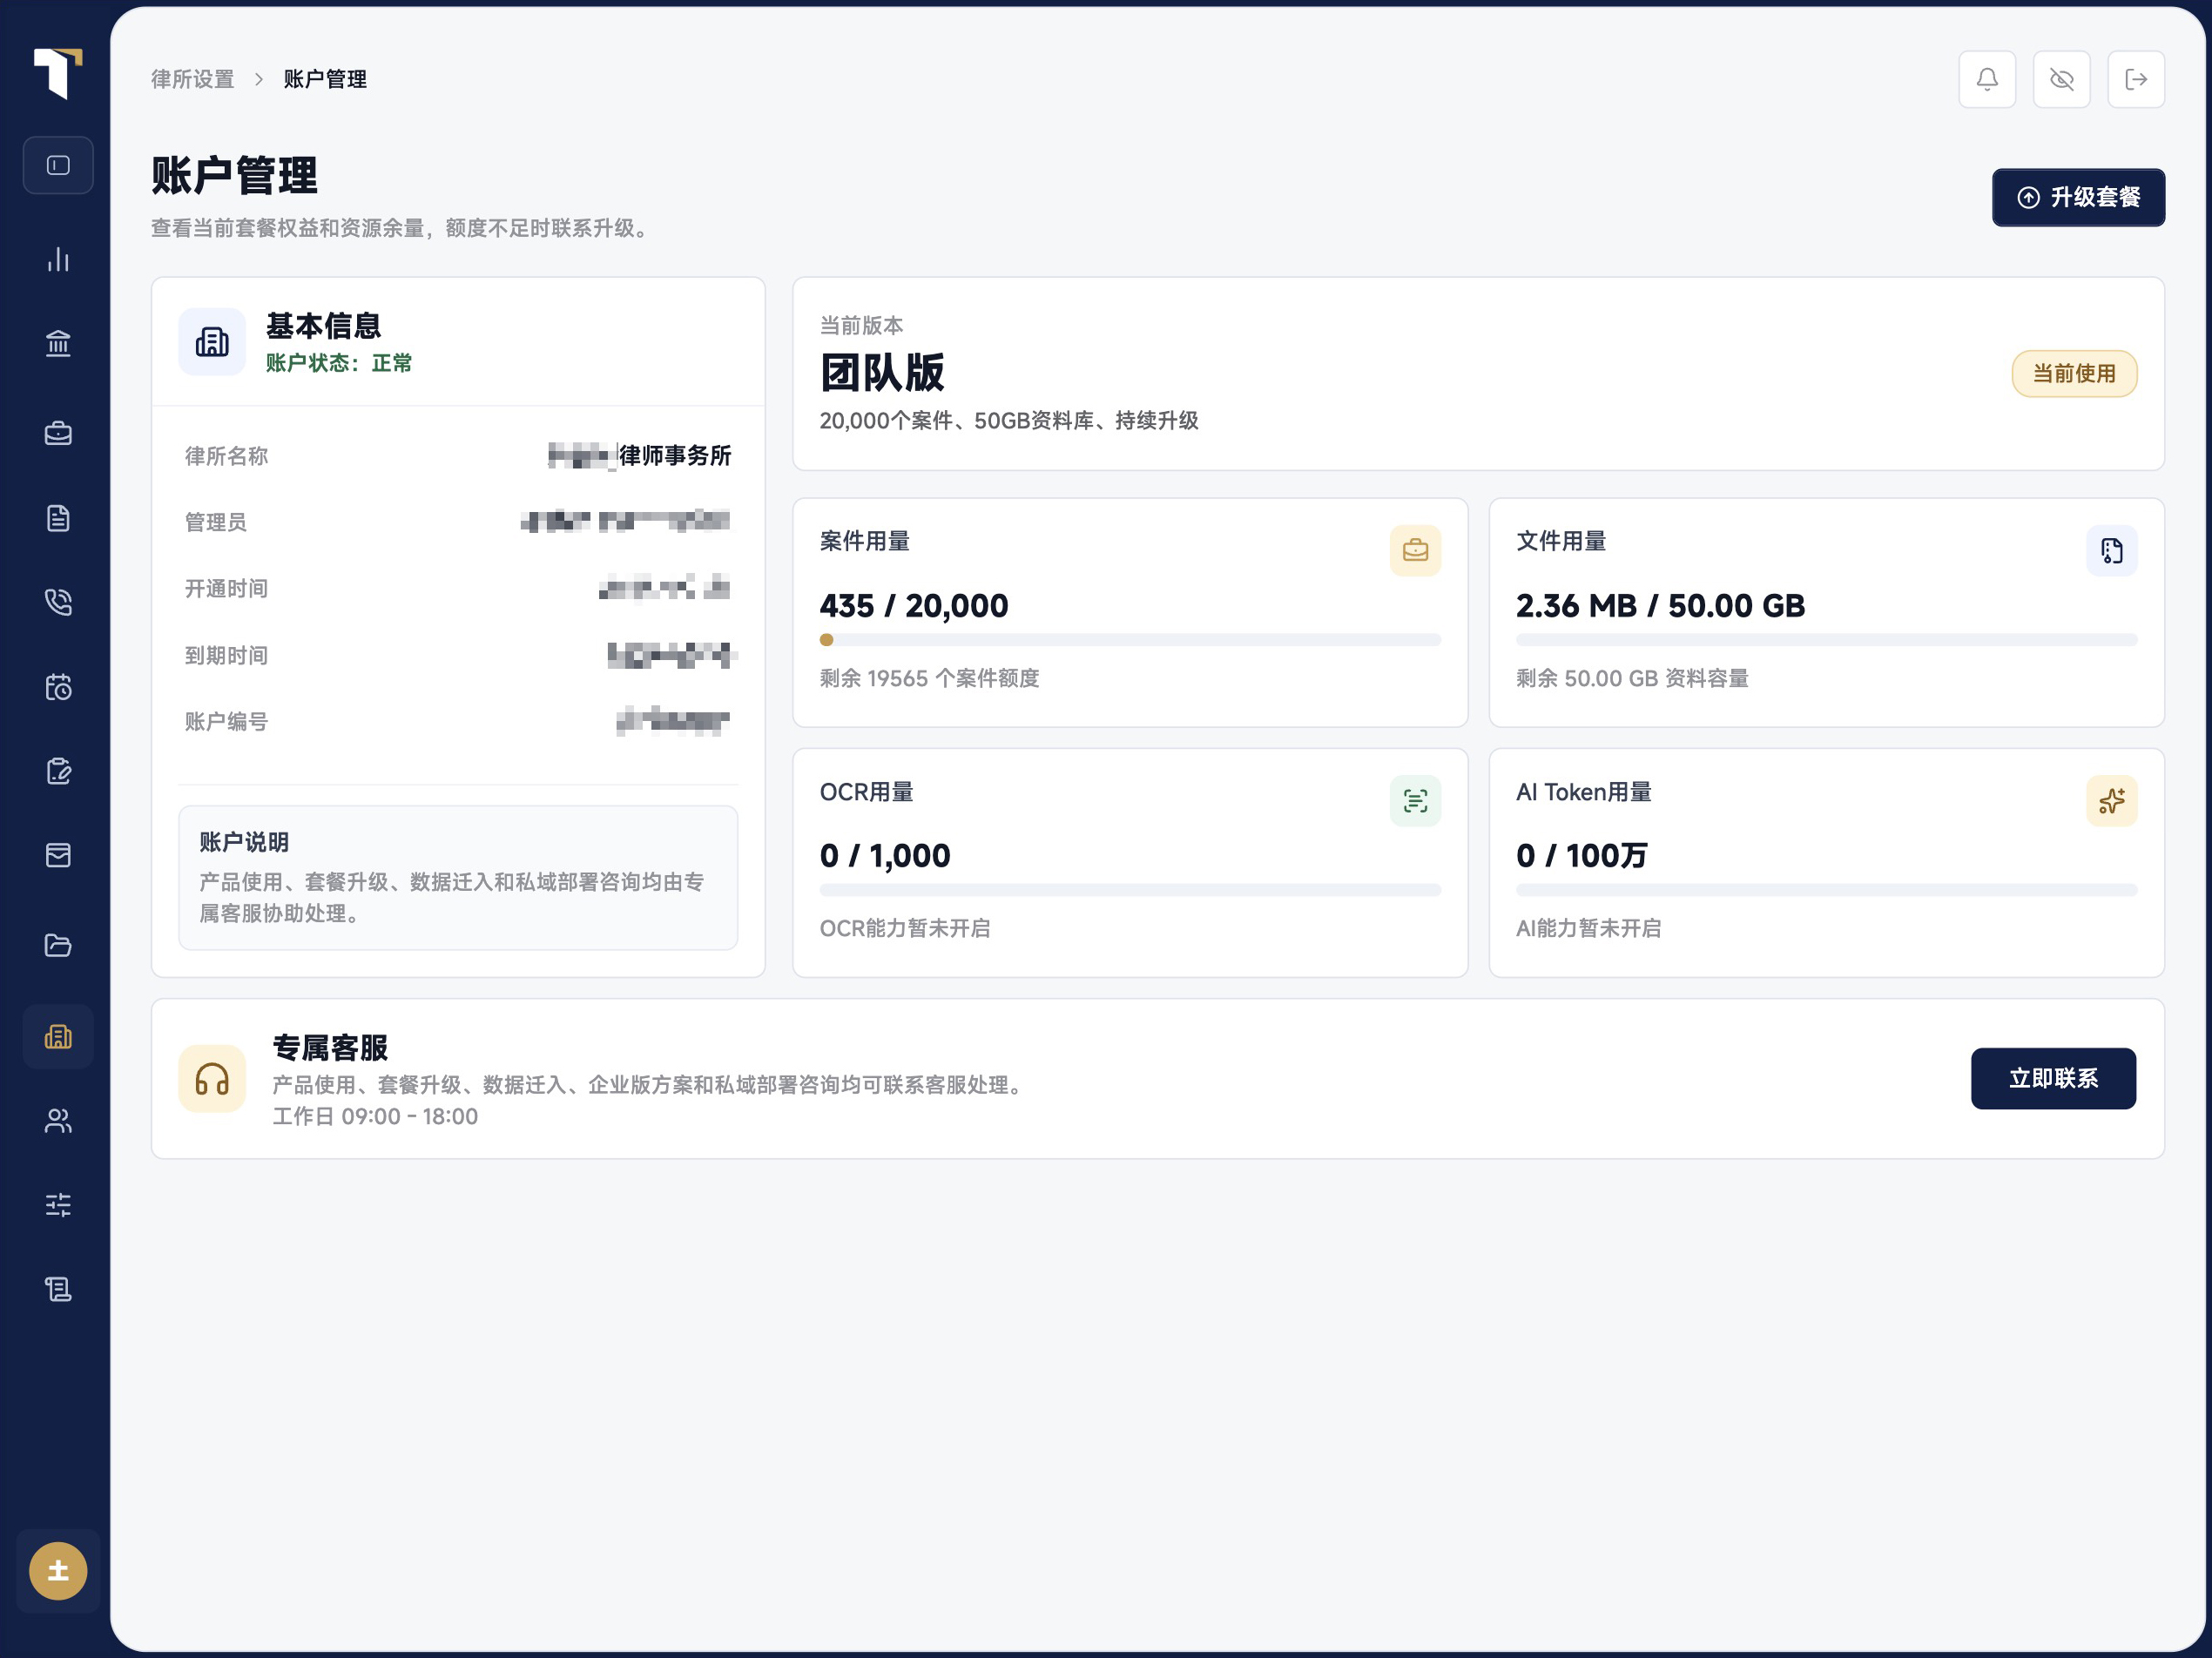
Task: Click the 账户说明 heading
Action: point(244,842)
